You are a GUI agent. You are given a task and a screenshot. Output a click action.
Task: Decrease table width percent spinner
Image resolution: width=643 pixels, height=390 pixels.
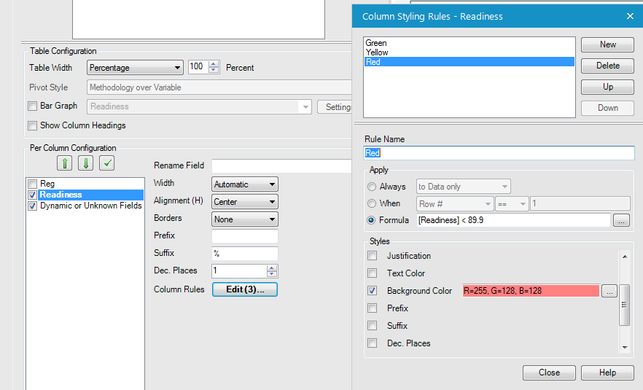[214, 71]
